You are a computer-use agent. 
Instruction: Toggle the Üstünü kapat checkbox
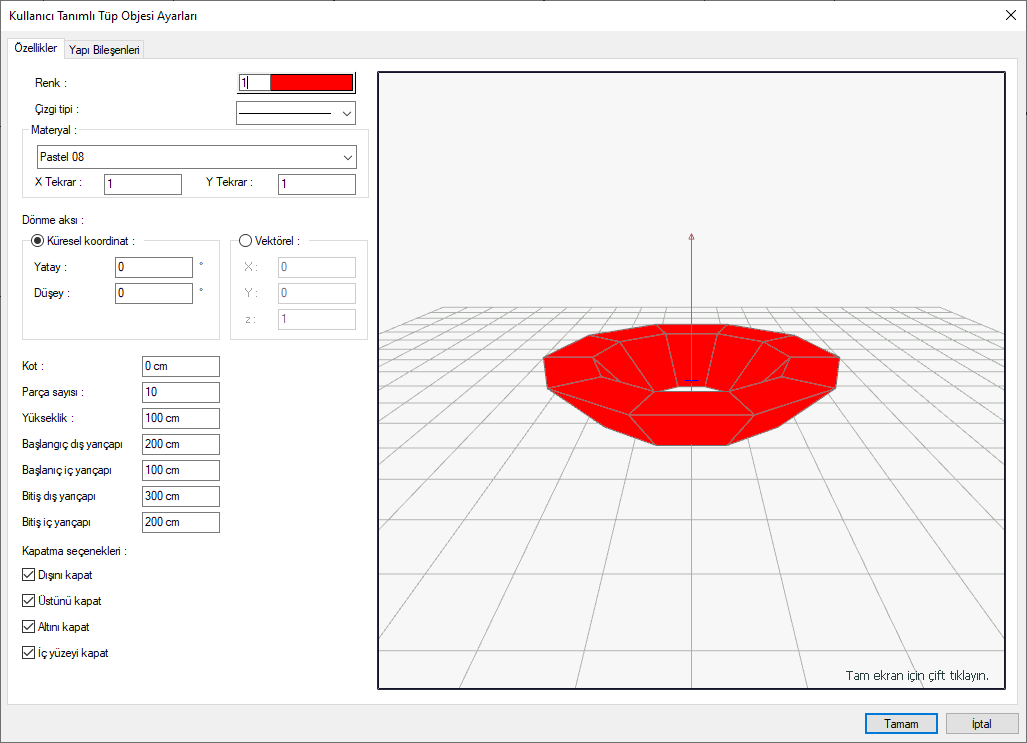tap(29, 601)
